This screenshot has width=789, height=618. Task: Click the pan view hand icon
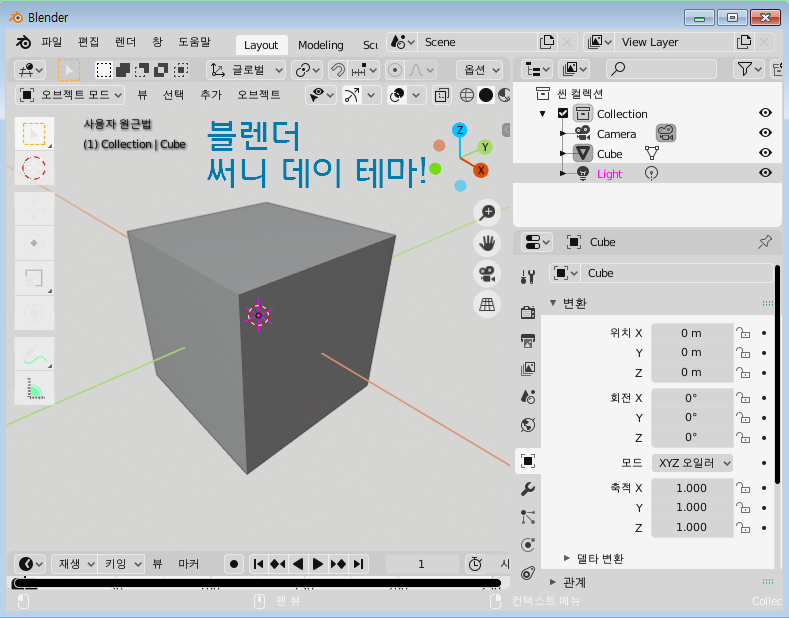[487, 243]
